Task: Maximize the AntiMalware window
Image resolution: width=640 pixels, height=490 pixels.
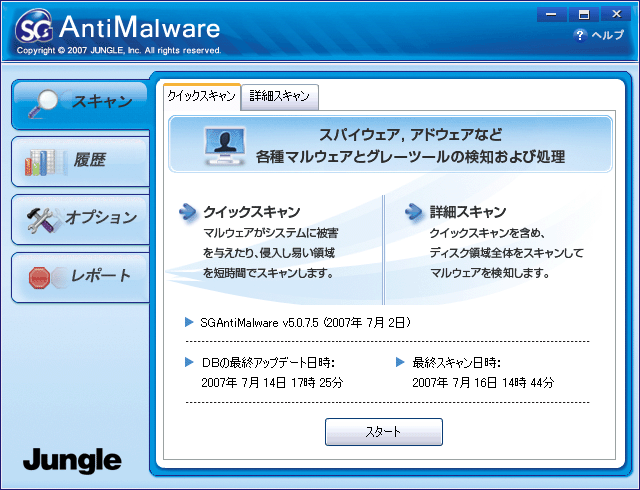Action: point(584,14)
